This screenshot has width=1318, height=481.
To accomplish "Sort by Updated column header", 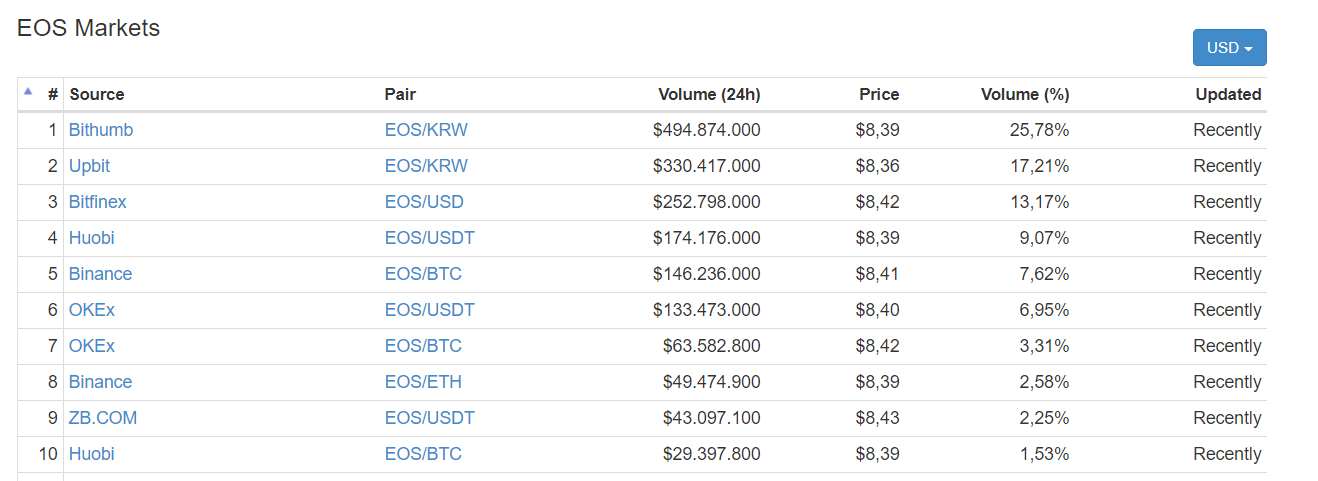I will (x=1228, y=94).
